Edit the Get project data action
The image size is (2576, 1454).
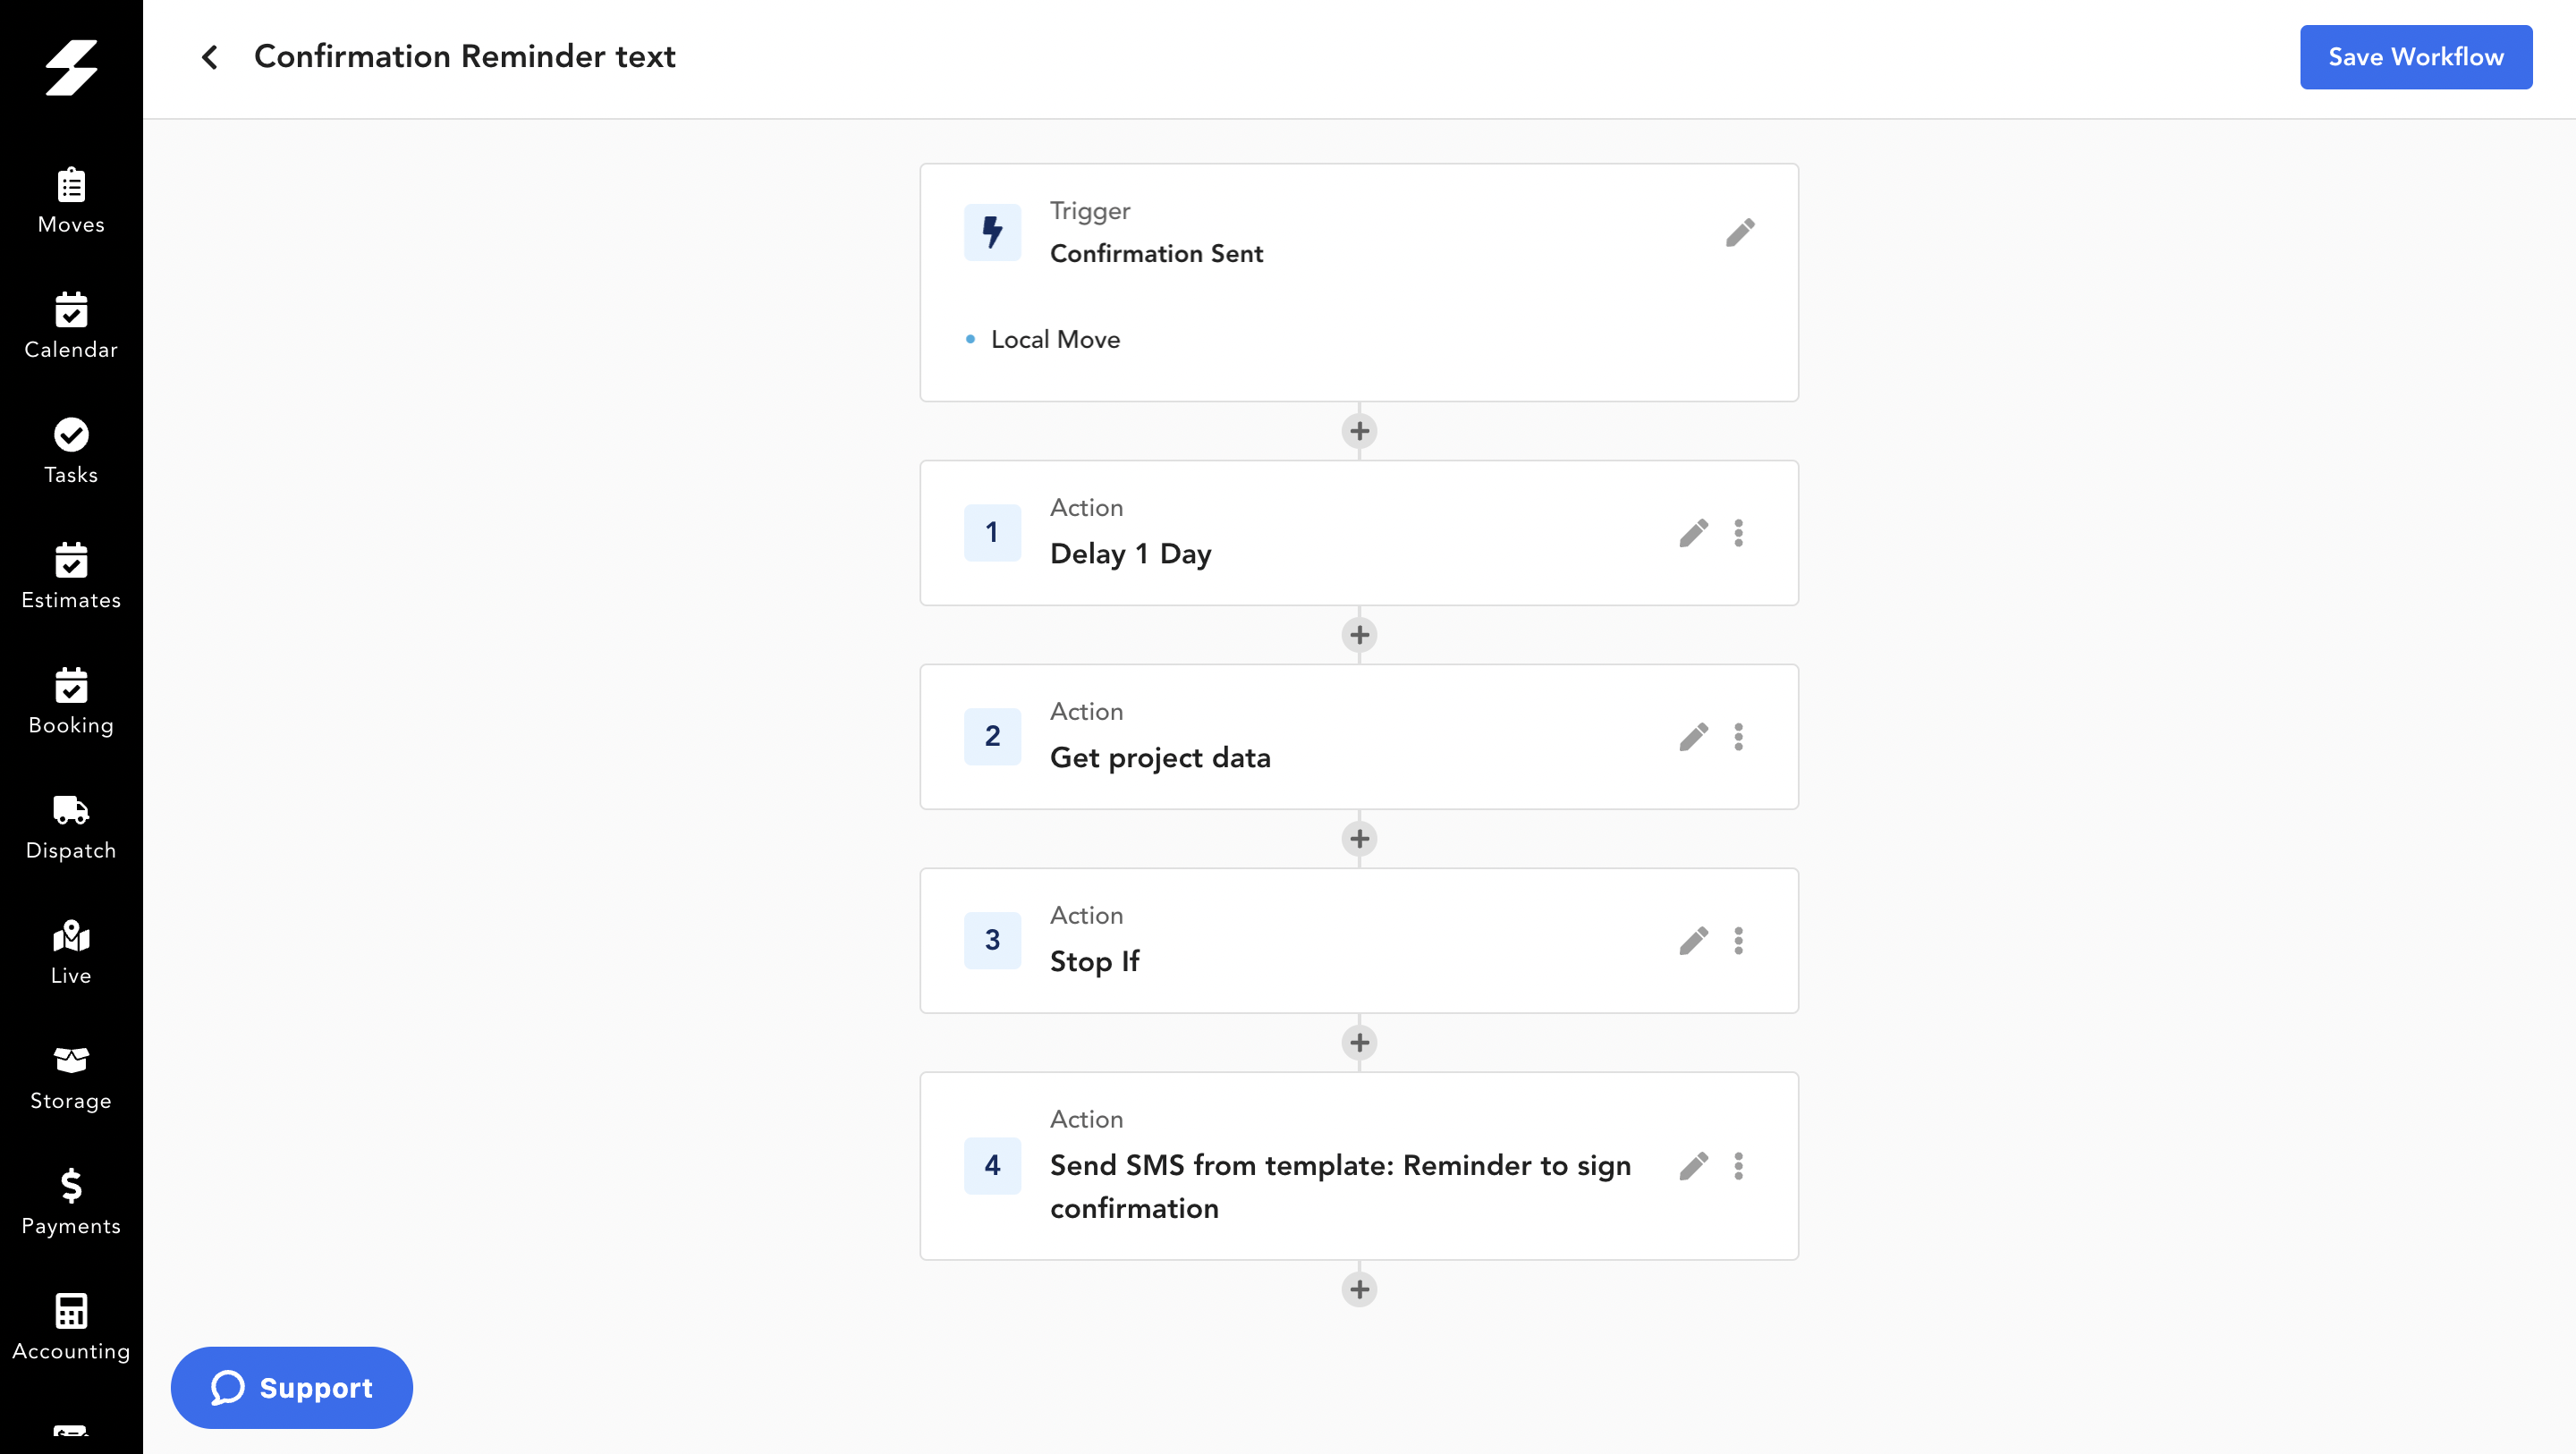[x=1693, y=736]
